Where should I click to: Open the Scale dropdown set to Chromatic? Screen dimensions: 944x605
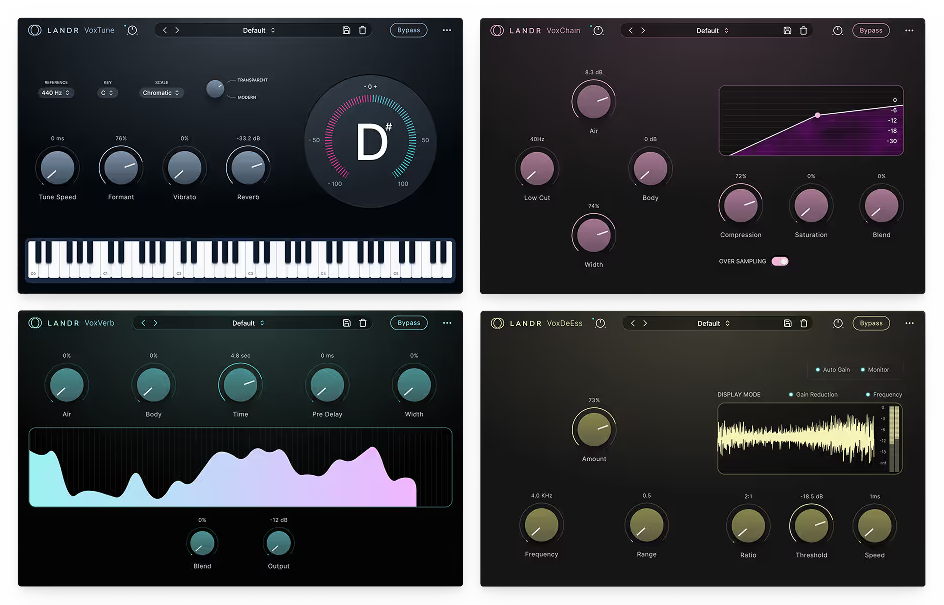coord(162,93)
